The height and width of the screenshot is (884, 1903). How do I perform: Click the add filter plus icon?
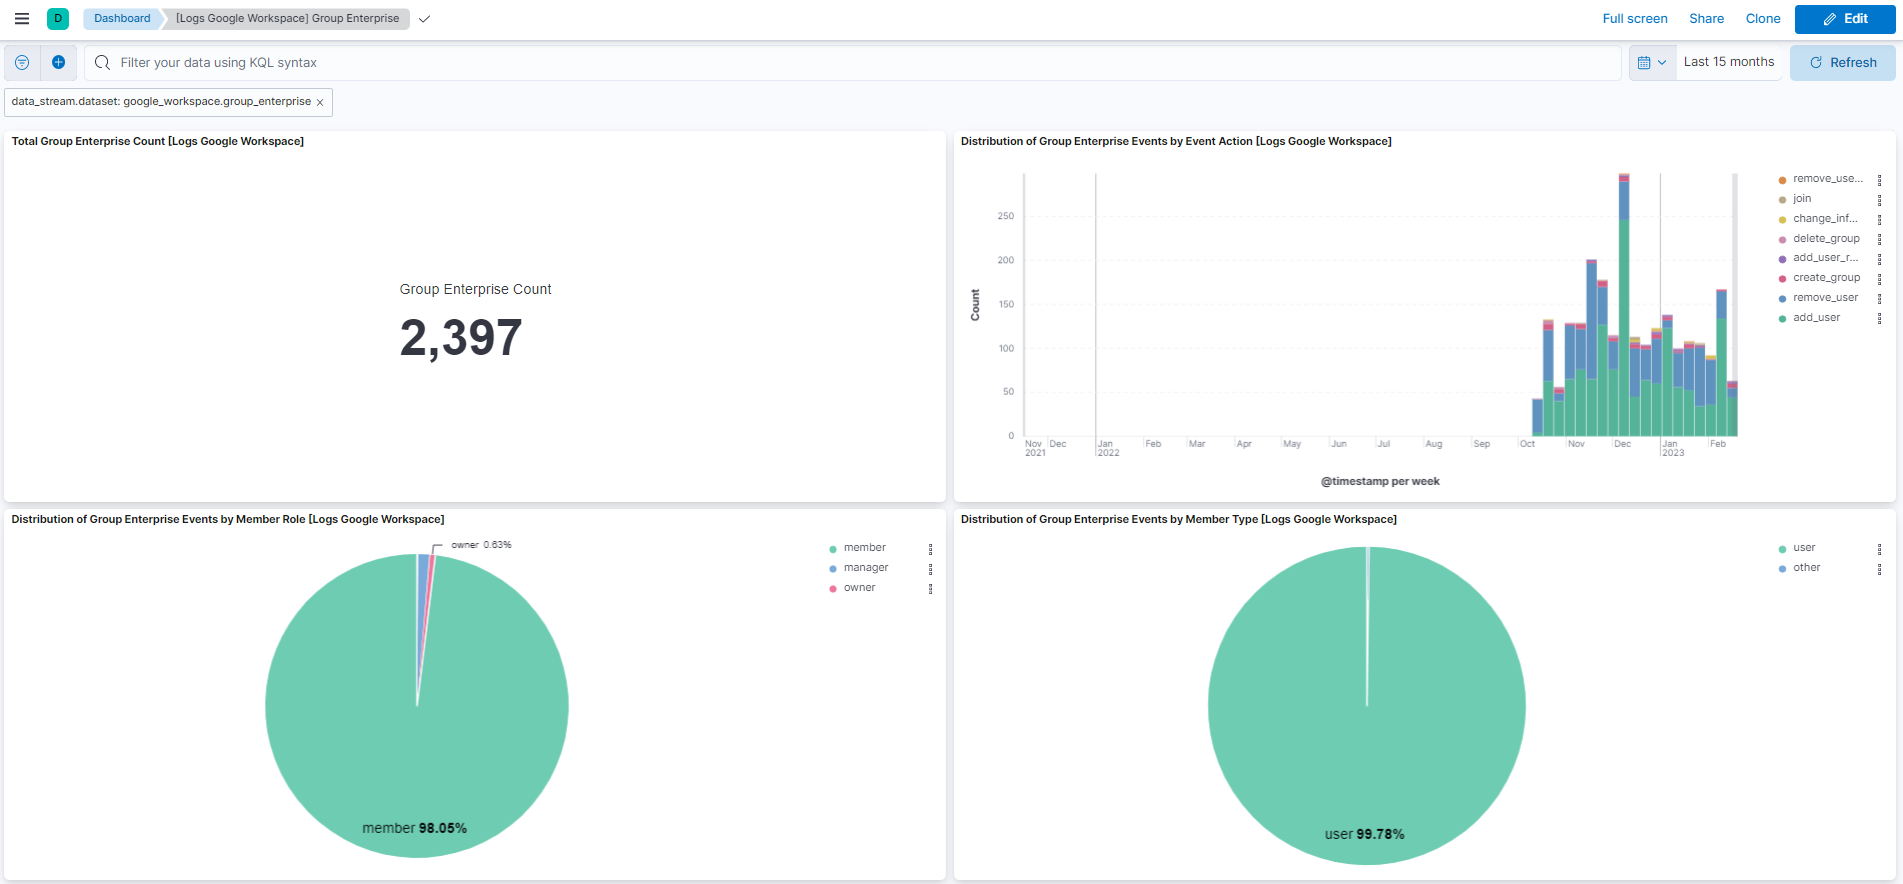[x=59, y=62]
